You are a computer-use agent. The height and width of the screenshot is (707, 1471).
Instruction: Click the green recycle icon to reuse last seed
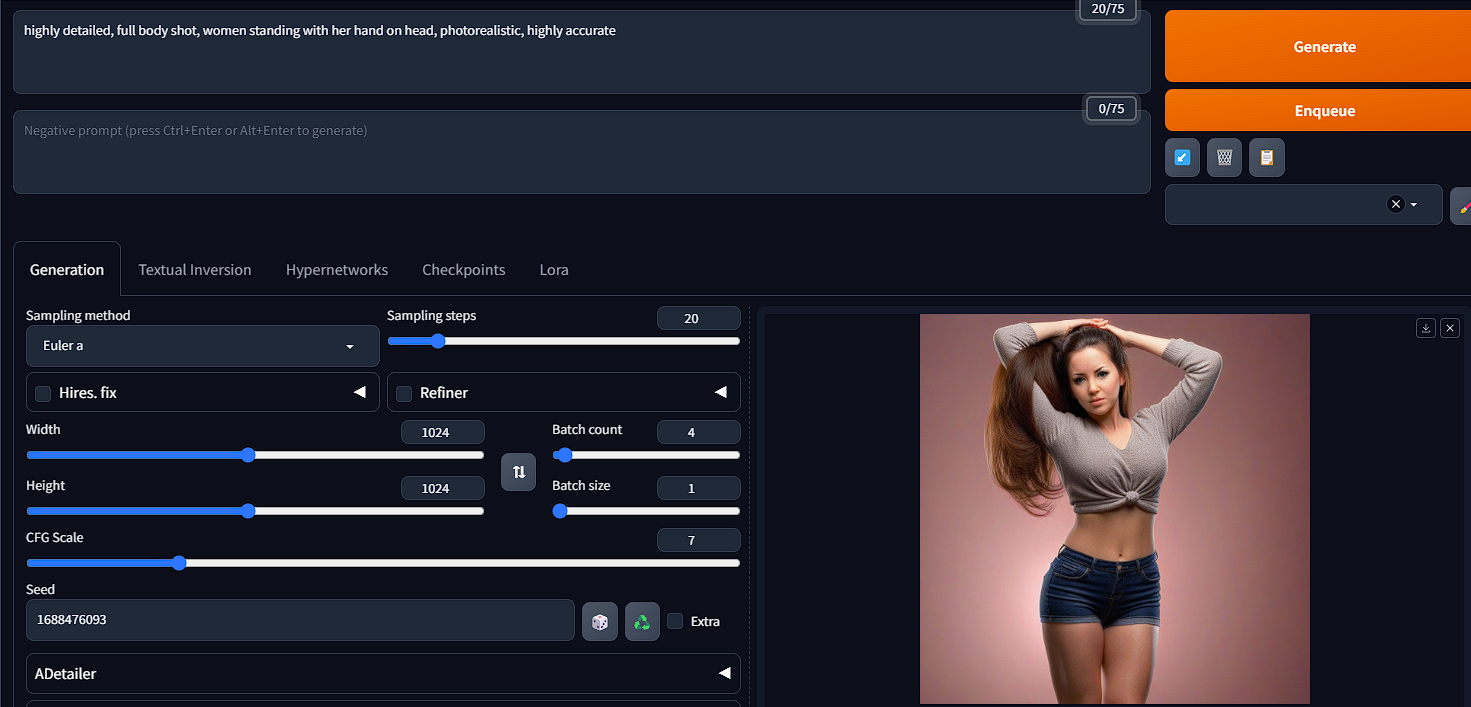point(642,620)
